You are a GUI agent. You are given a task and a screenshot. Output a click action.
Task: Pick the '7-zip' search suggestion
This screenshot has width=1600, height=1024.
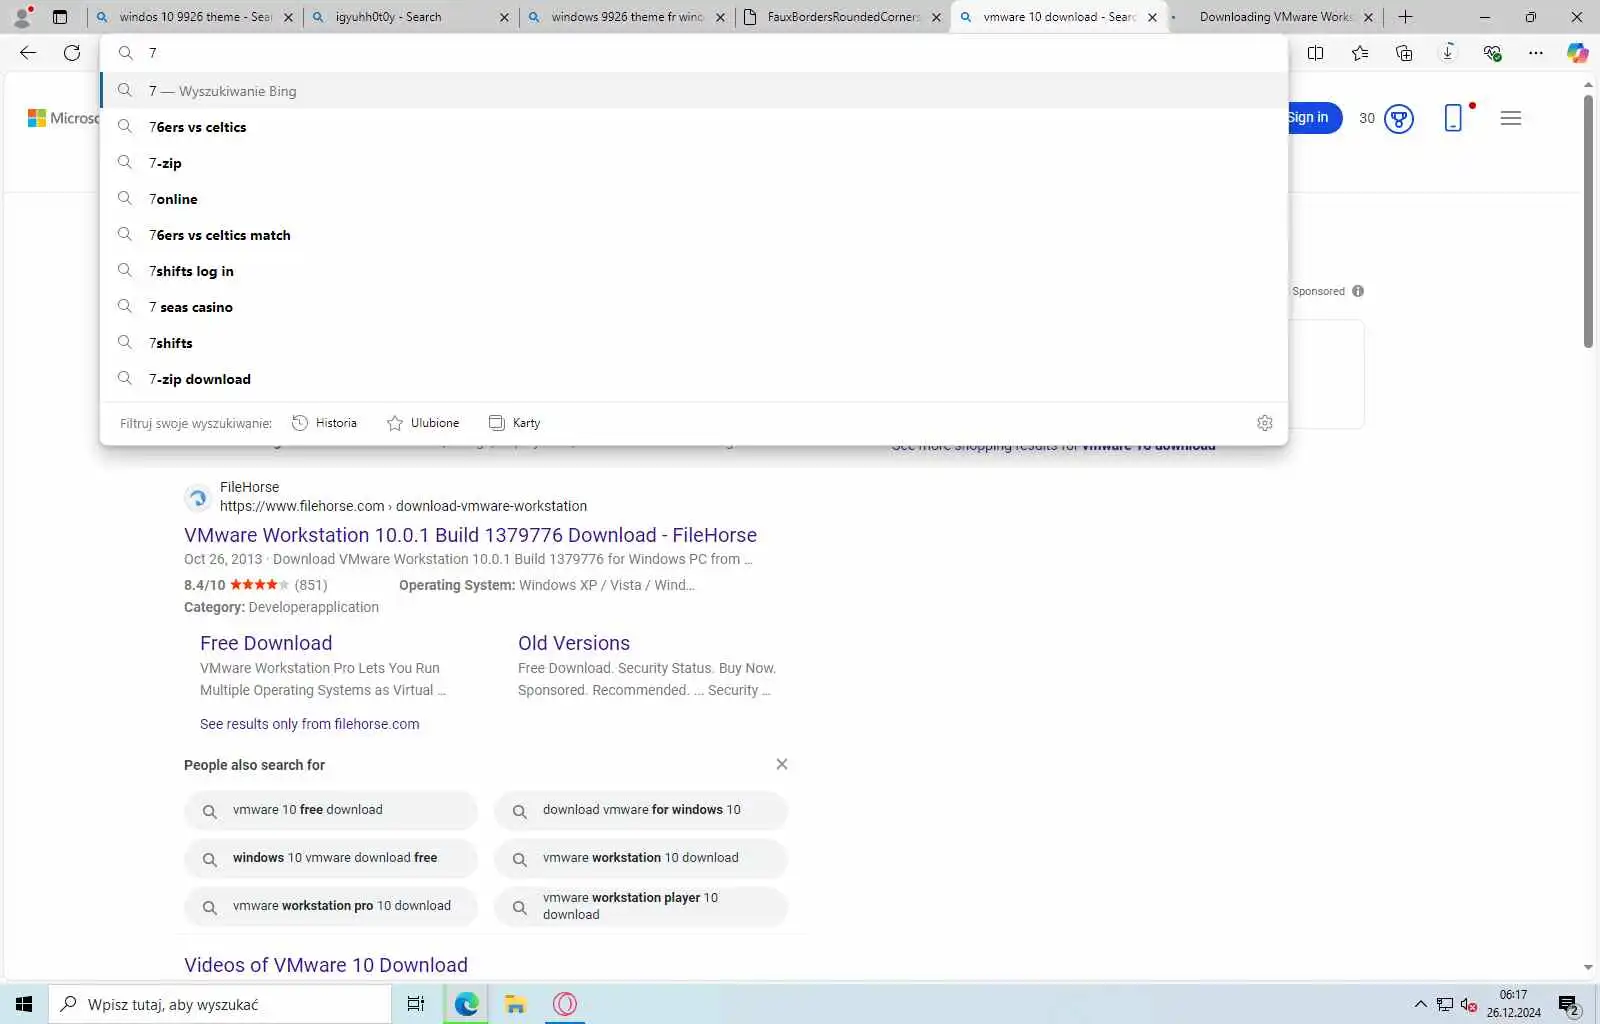point(694,163)
